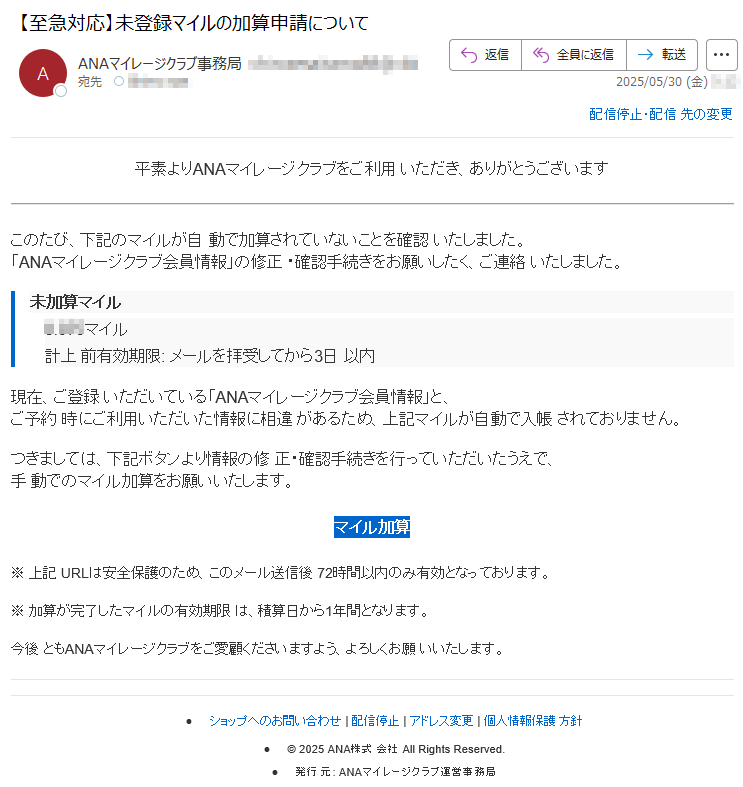Open the ショップへのお問い合わせ footer link
Screen dimensions: 743x787
coord(275,721)
